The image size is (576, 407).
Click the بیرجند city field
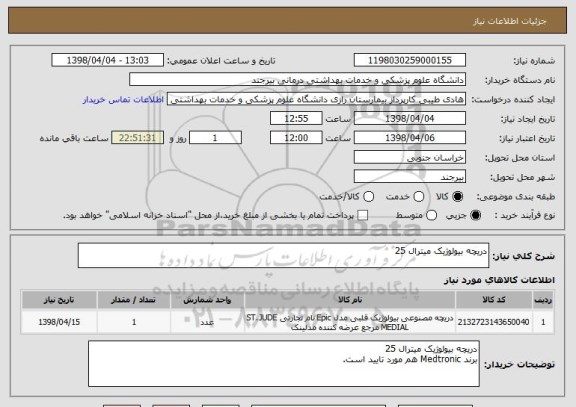pos(410,177)
